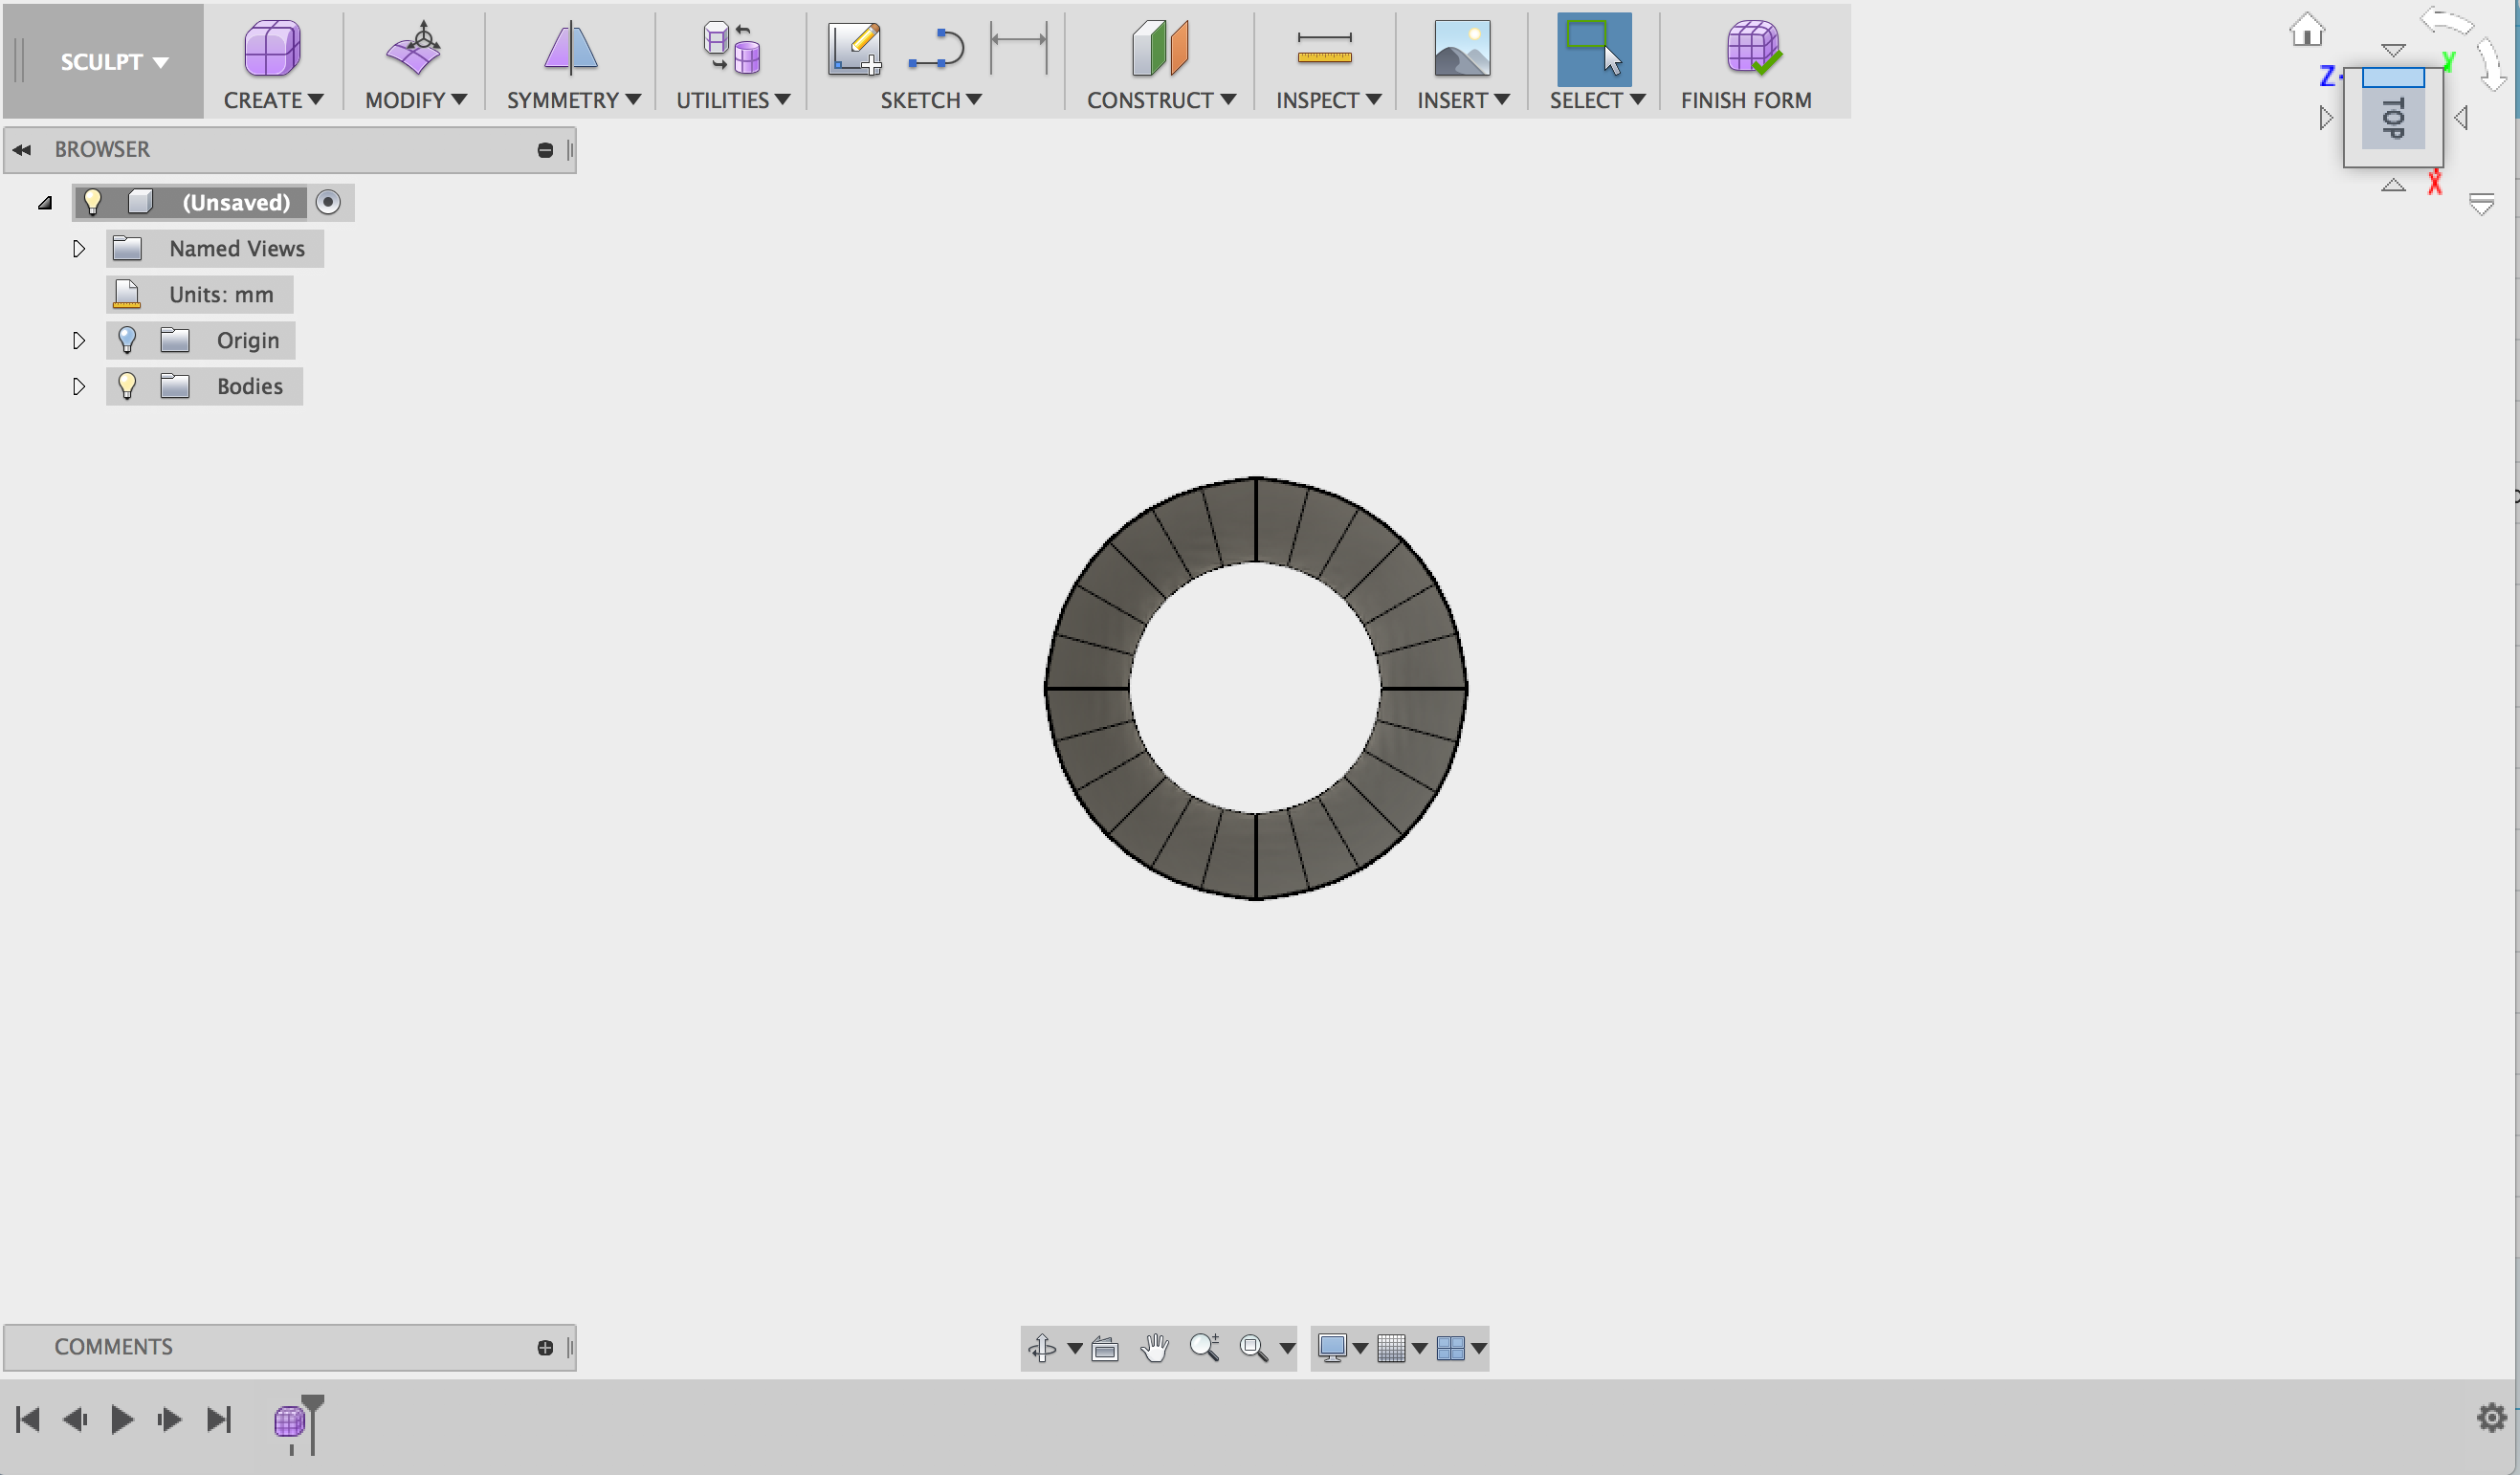Click the timeline end marker
The height and width of the screenshot is (1475, 2520).
pos(313,1422)
